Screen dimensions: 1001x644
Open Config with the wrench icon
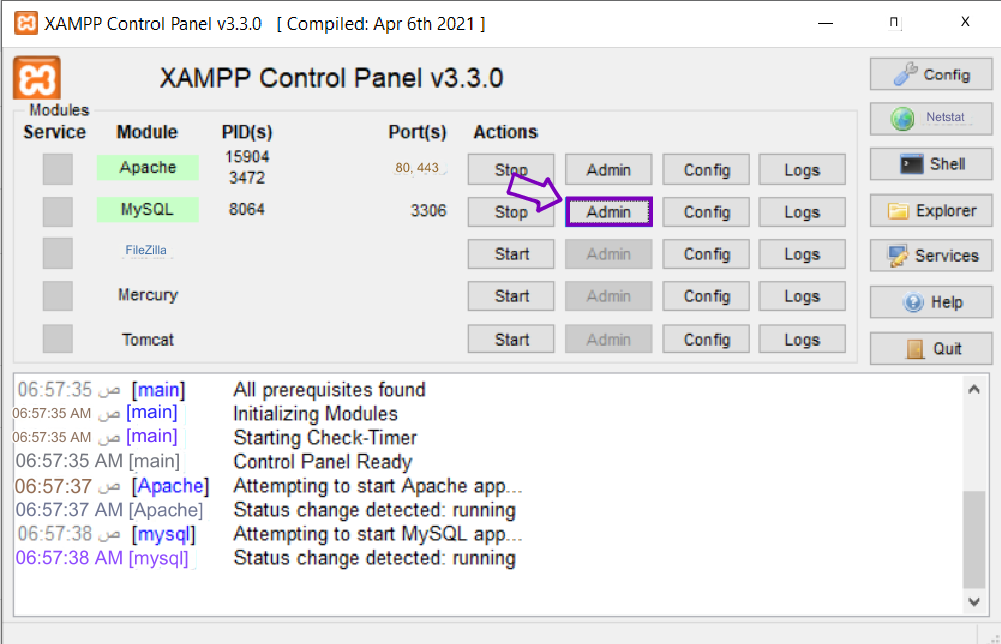pyautogui.click(x=931, y=75)
